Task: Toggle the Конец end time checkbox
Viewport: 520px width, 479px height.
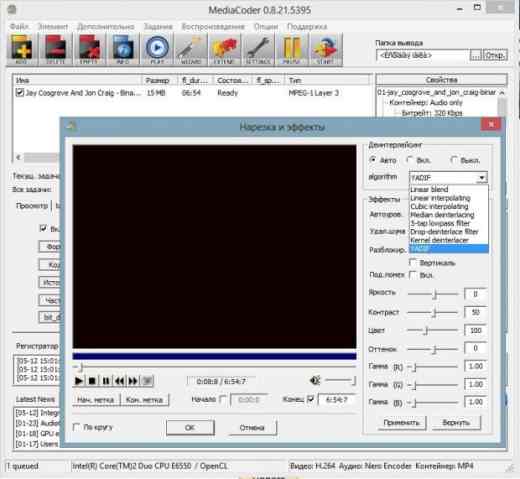Action: click(310, 399)
